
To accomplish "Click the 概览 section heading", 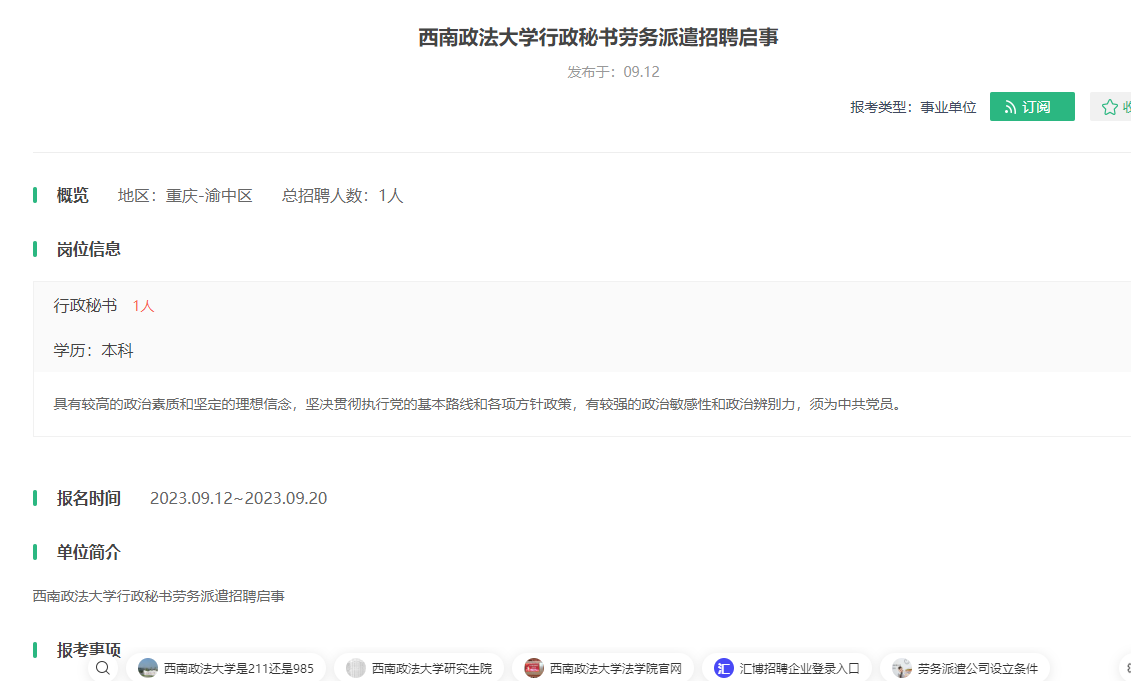I will (x=73, y=195).
